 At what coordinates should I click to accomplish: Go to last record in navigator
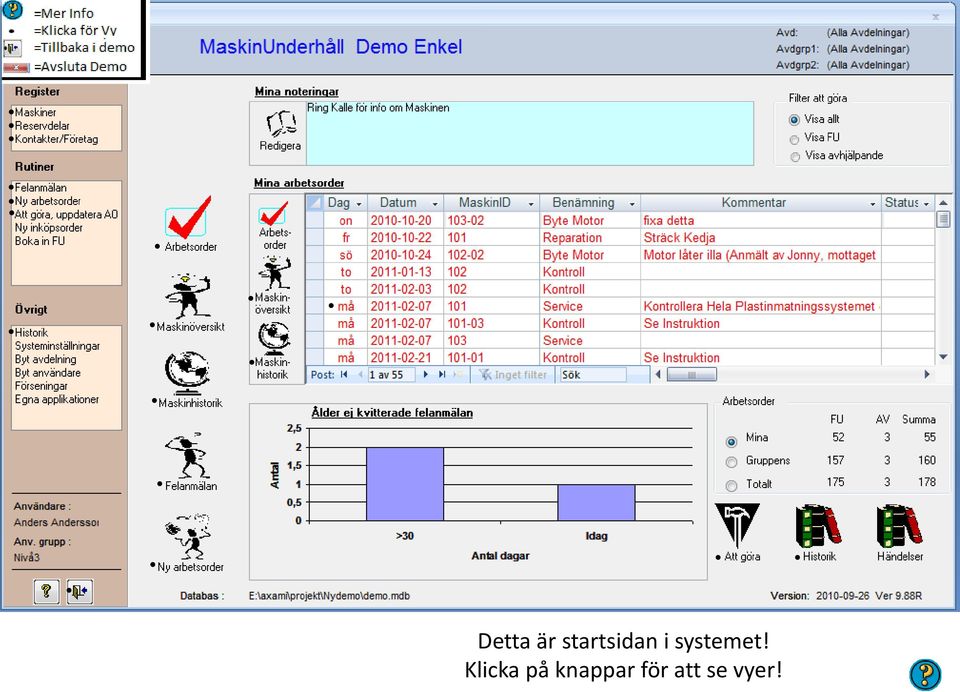click(x=441, y=374)
